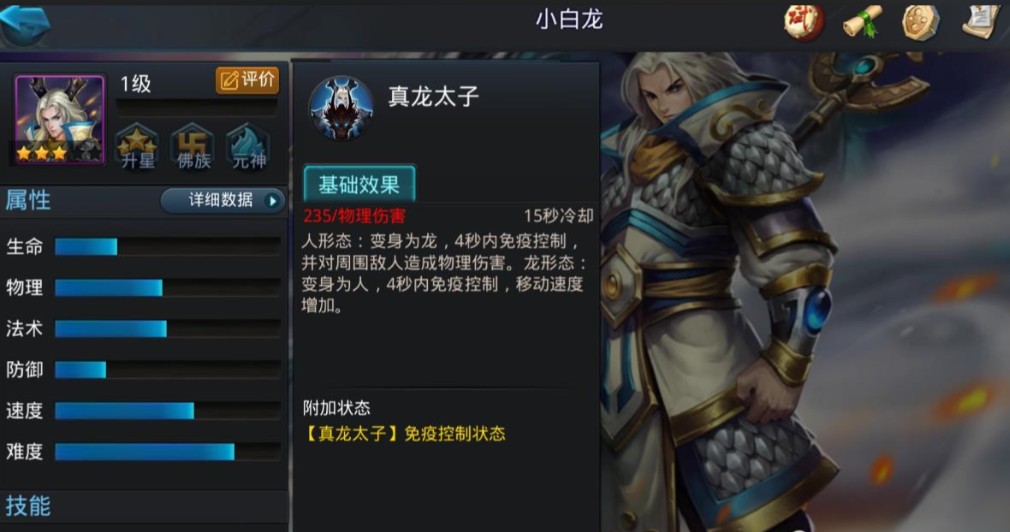Open the red 试 trial icon
1010x532 pixels.
[x=803, y=22]
